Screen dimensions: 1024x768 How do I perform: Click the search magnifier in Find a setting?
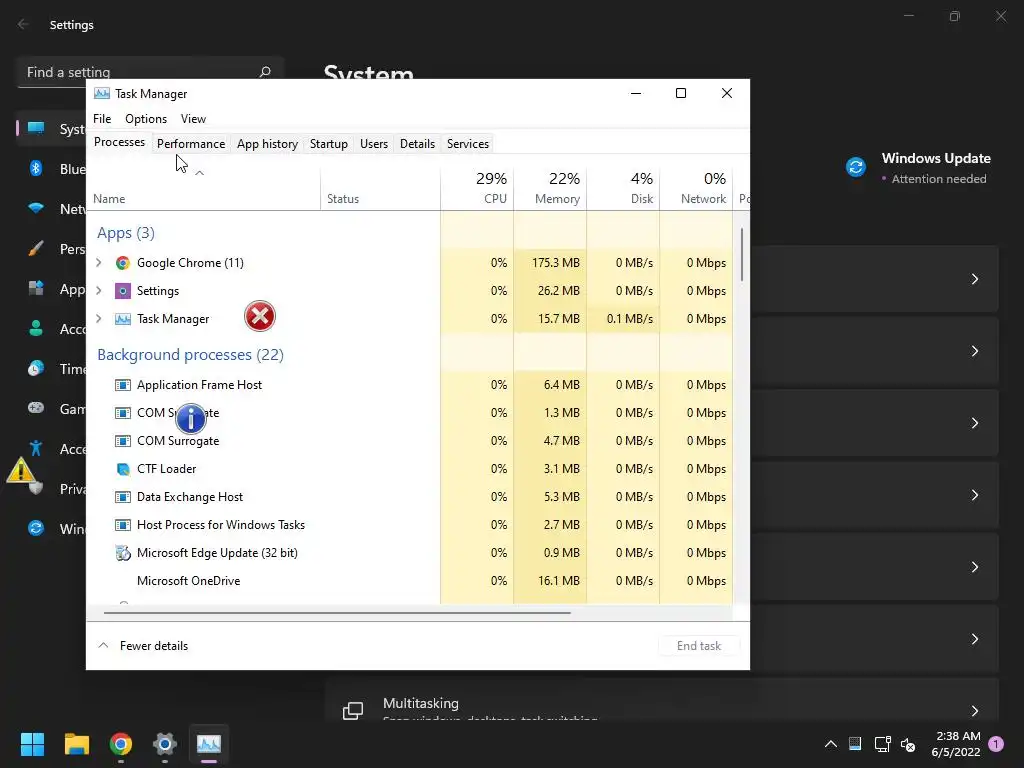(x=264, y=72)
